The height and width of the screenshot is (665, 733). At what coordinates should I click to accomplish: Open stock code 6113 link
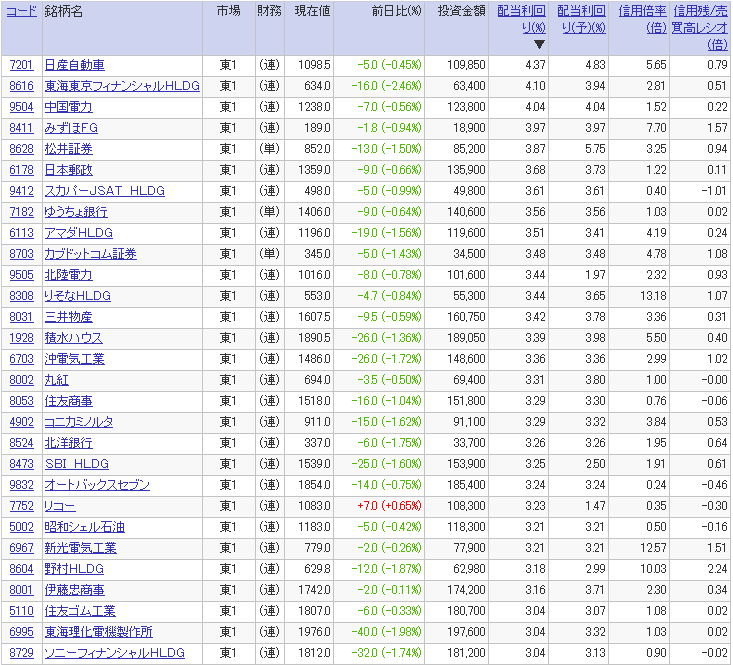22,233
